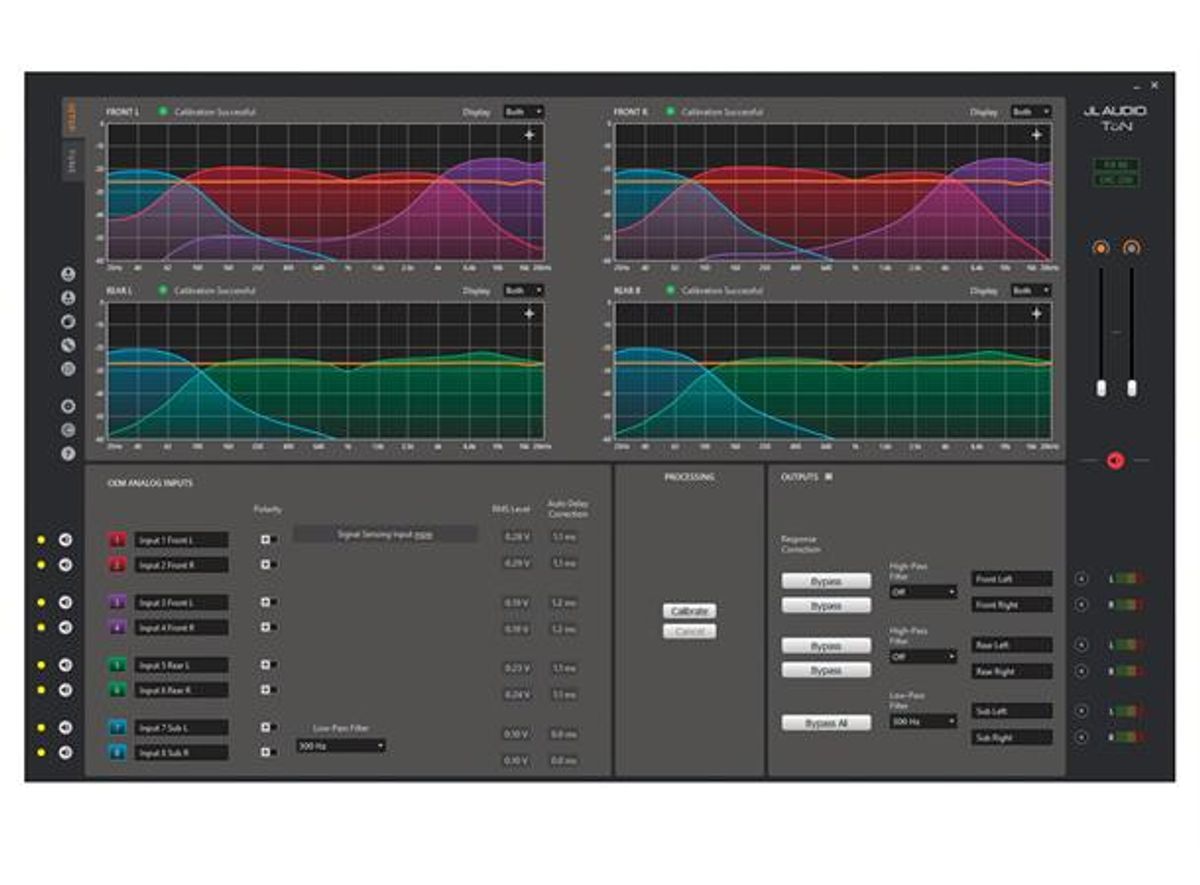Switch to the second gray vertical tab
This screenshot has height=885, width=1200.
click(72, 160)
